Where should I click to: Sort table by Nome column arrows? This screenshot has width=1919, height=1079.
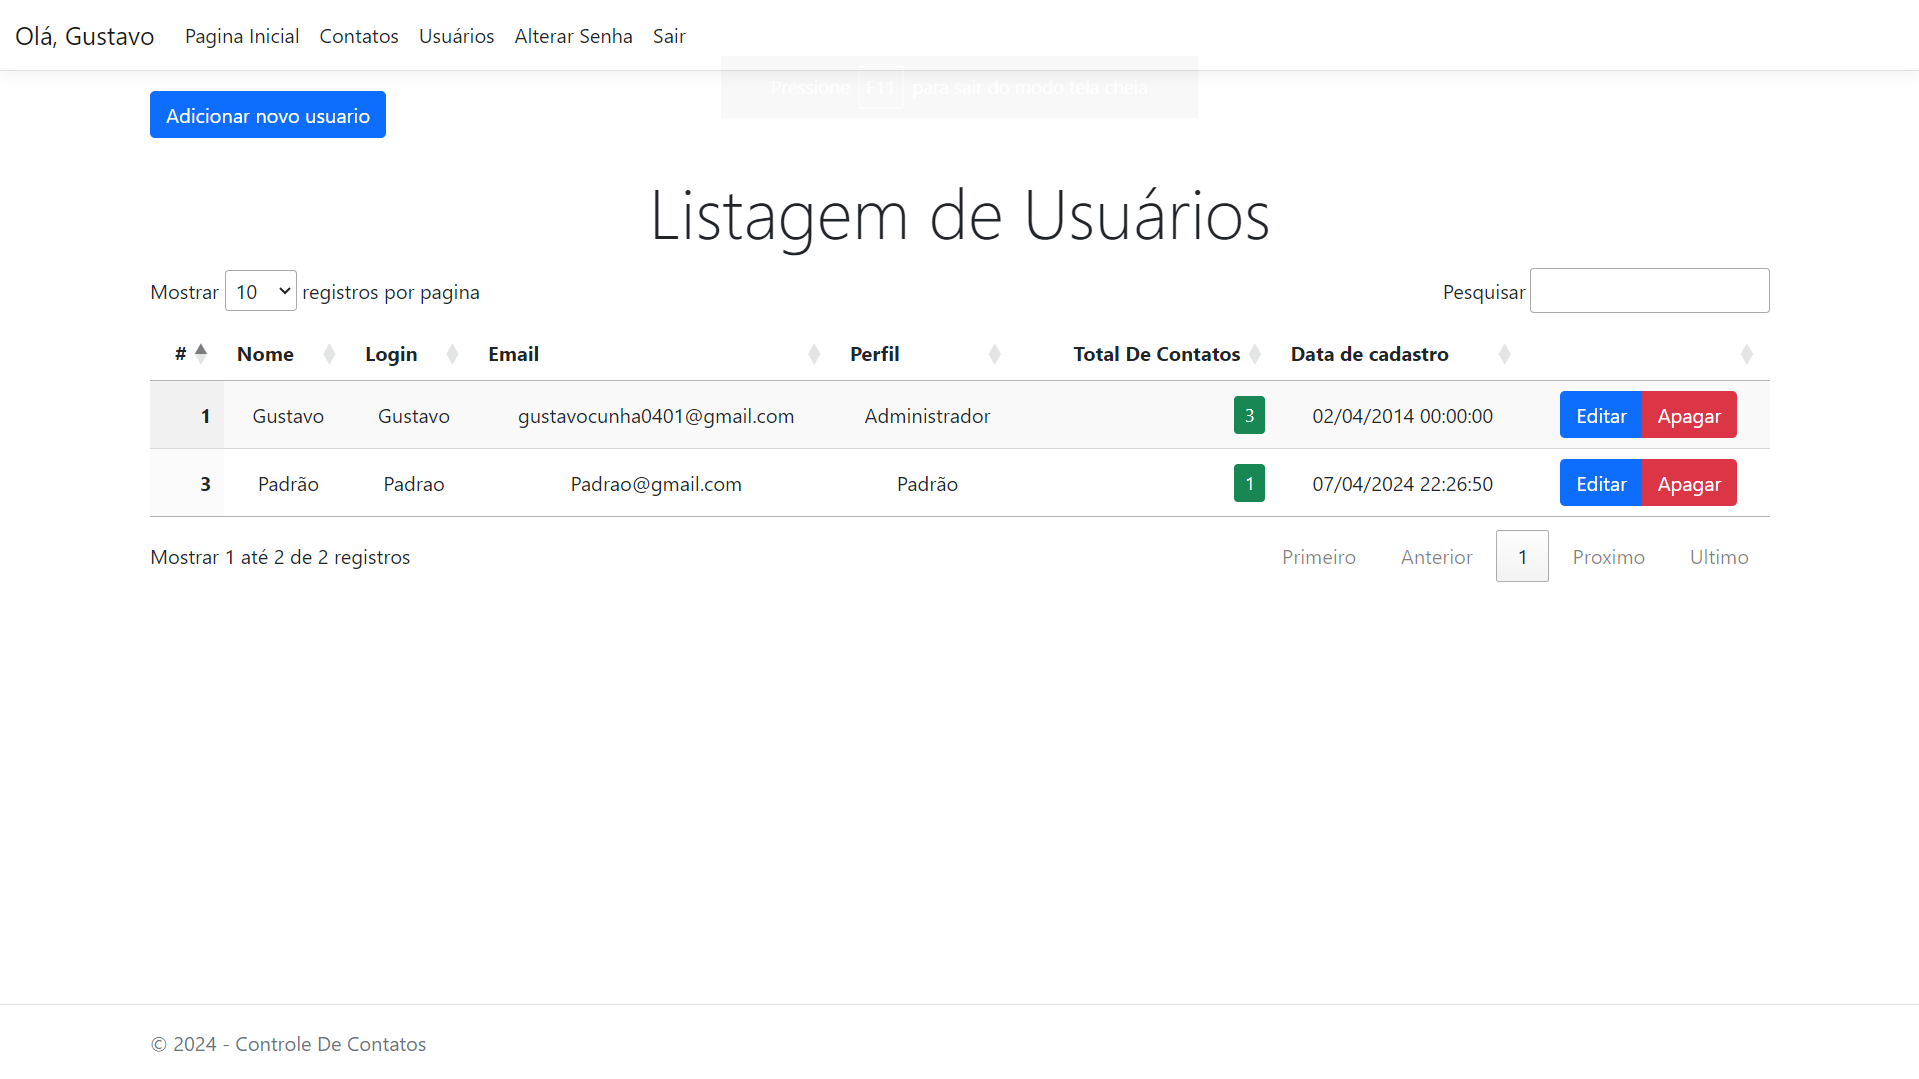(329, 354)
